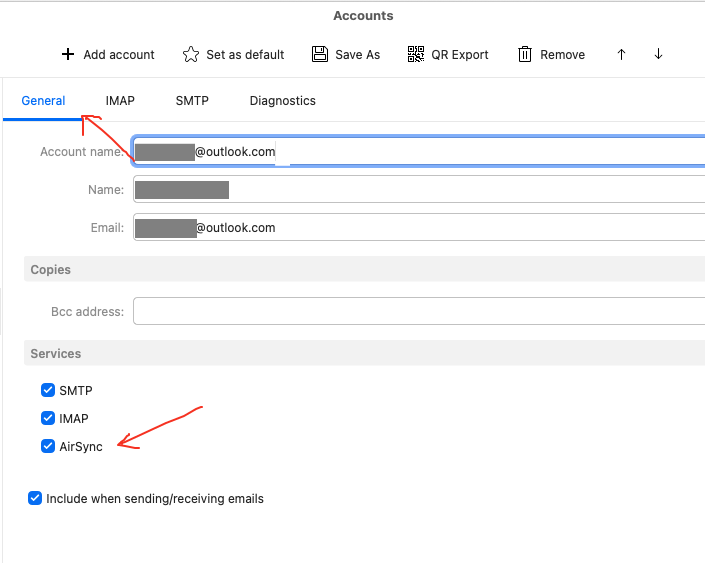Disable the AirSync service checkbox

point(48,446)
